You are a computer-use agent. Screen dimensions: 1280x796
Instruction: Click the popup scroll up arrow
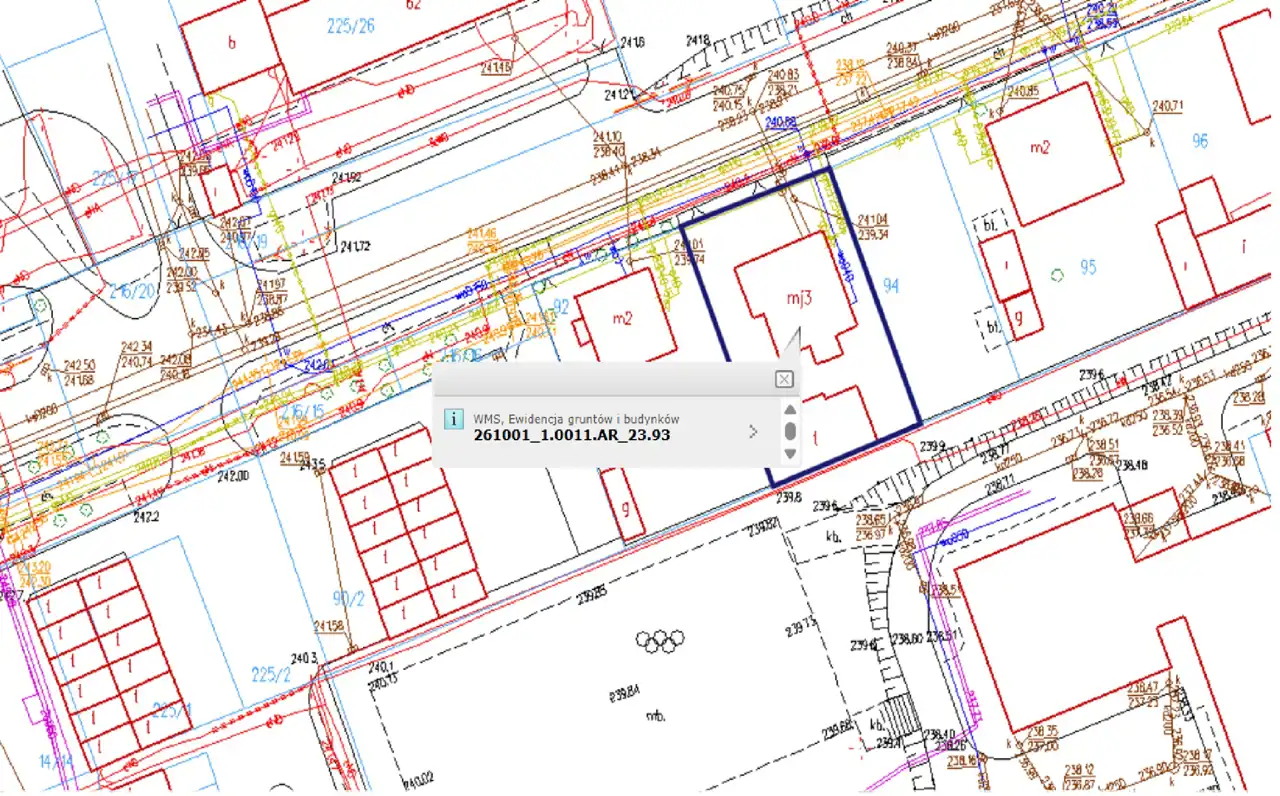click(789, 409)
